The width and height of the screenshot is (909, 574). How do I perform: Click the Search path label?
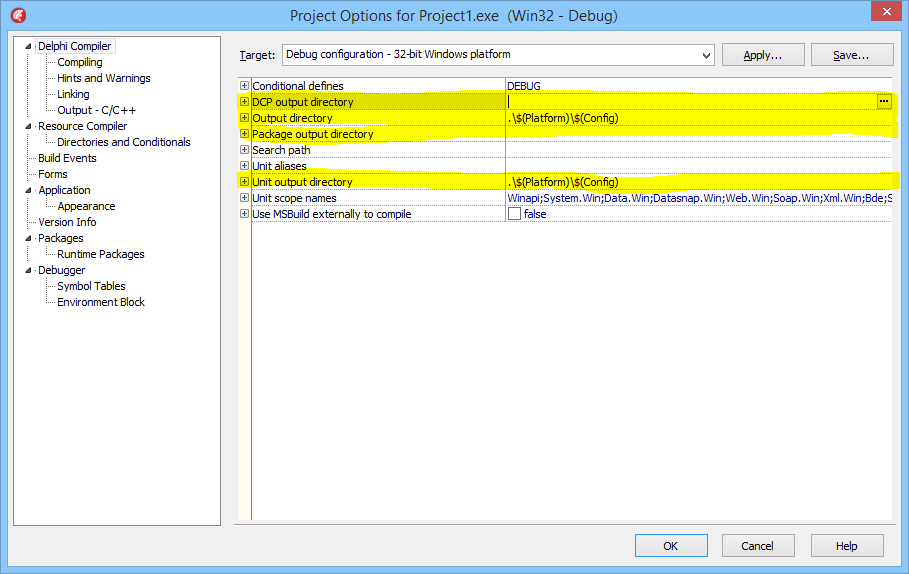point(281,150)
